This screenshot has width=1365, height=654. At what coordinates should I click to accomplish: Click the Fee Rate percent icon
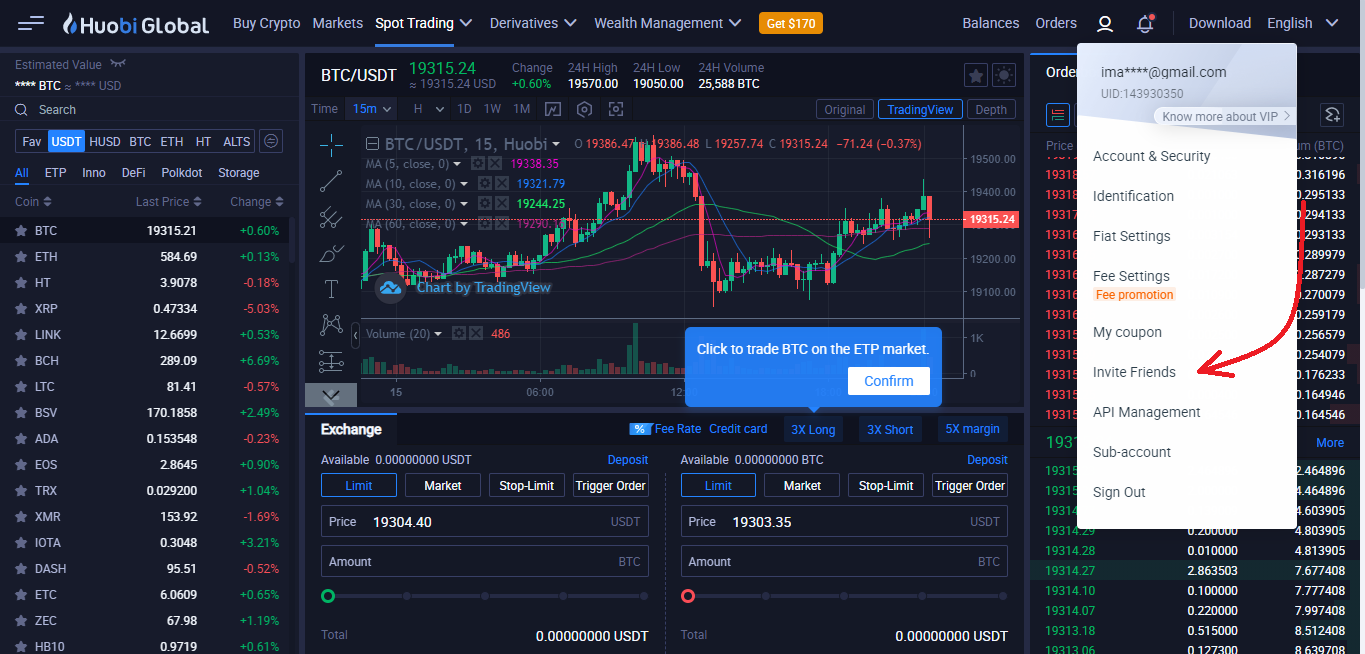[640, 429]
